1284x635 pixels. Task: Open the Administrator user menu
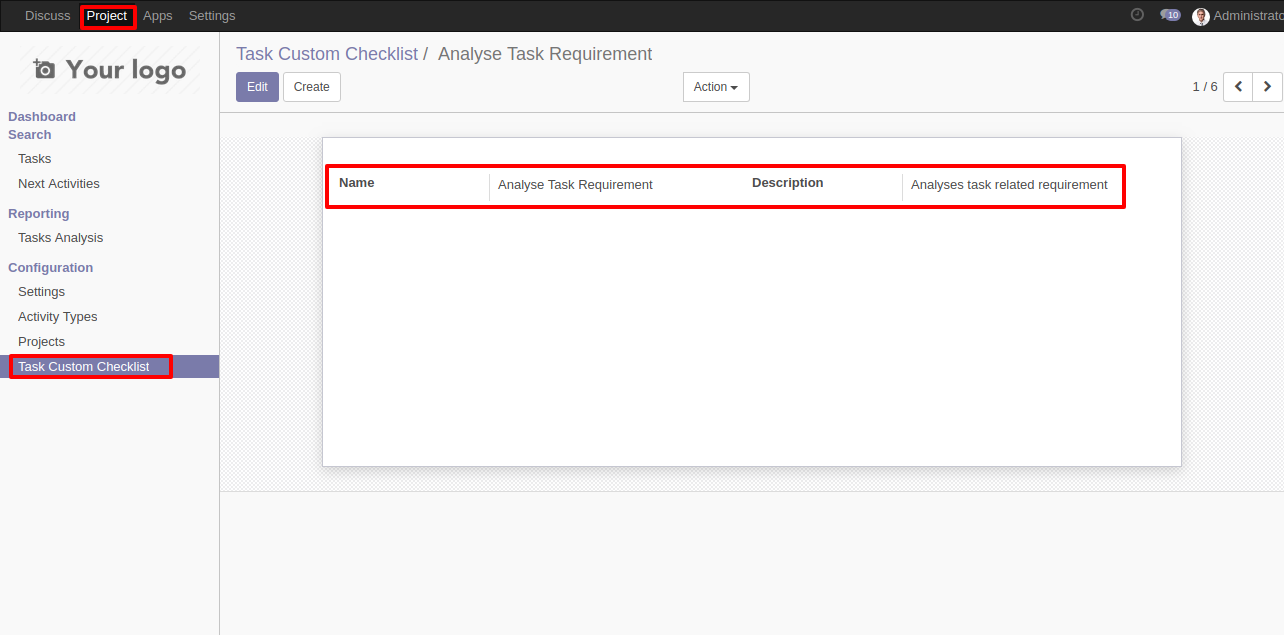[x=1238, y=16]
